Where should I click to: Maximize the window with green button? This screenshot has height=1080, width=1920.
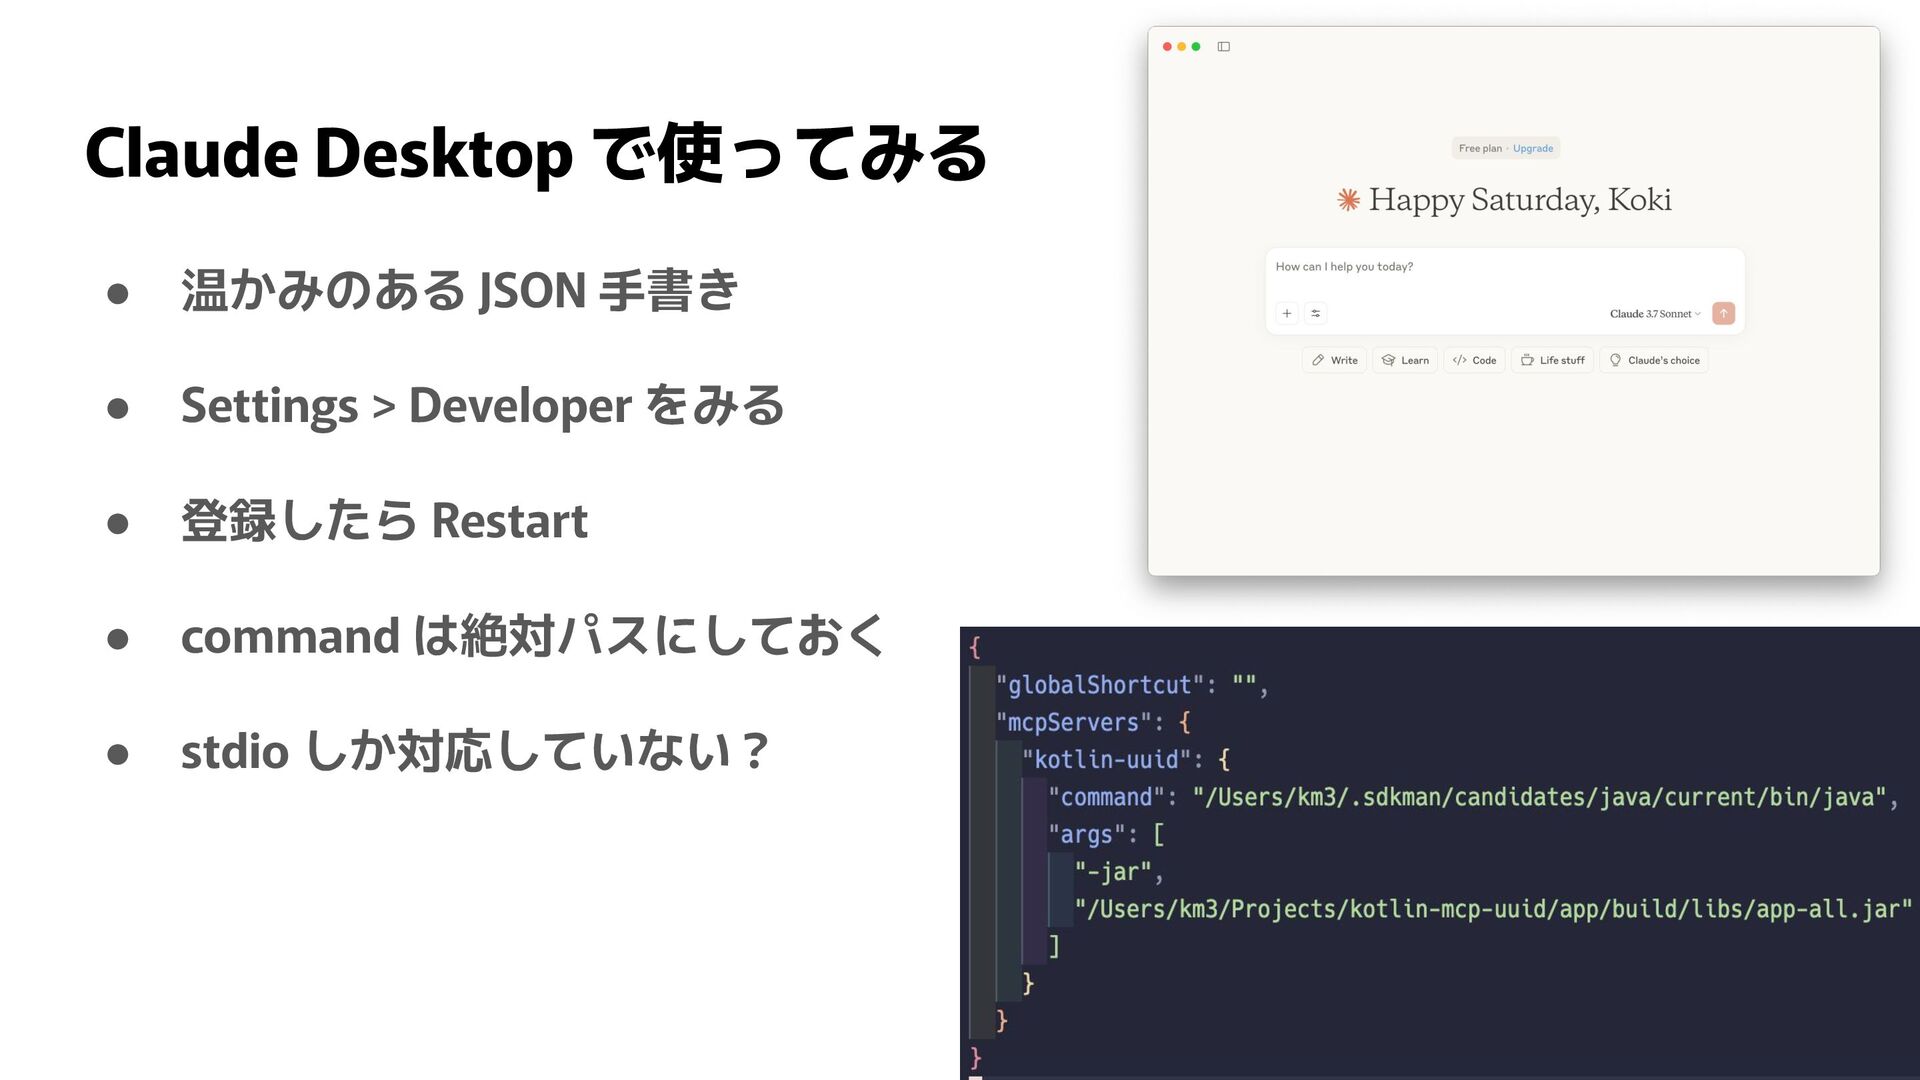tap(1196, 47)
